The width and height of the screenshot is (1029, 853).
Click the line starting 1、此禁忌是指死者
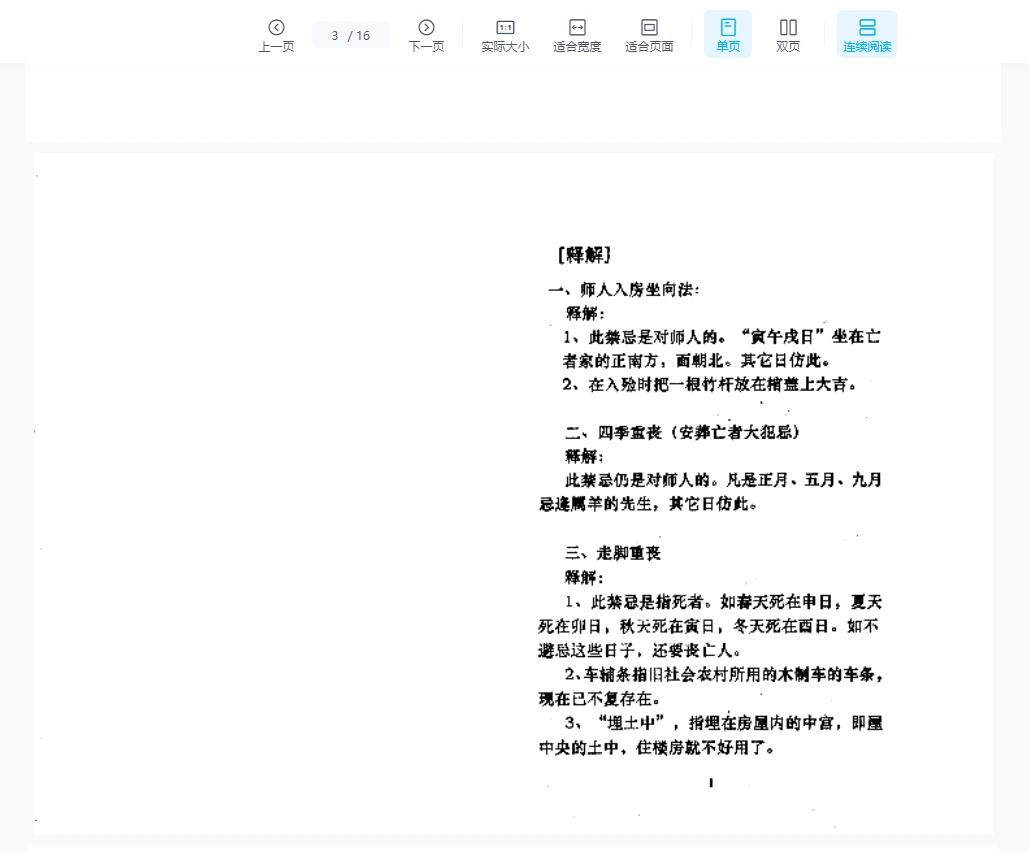(x=723, y=602)
